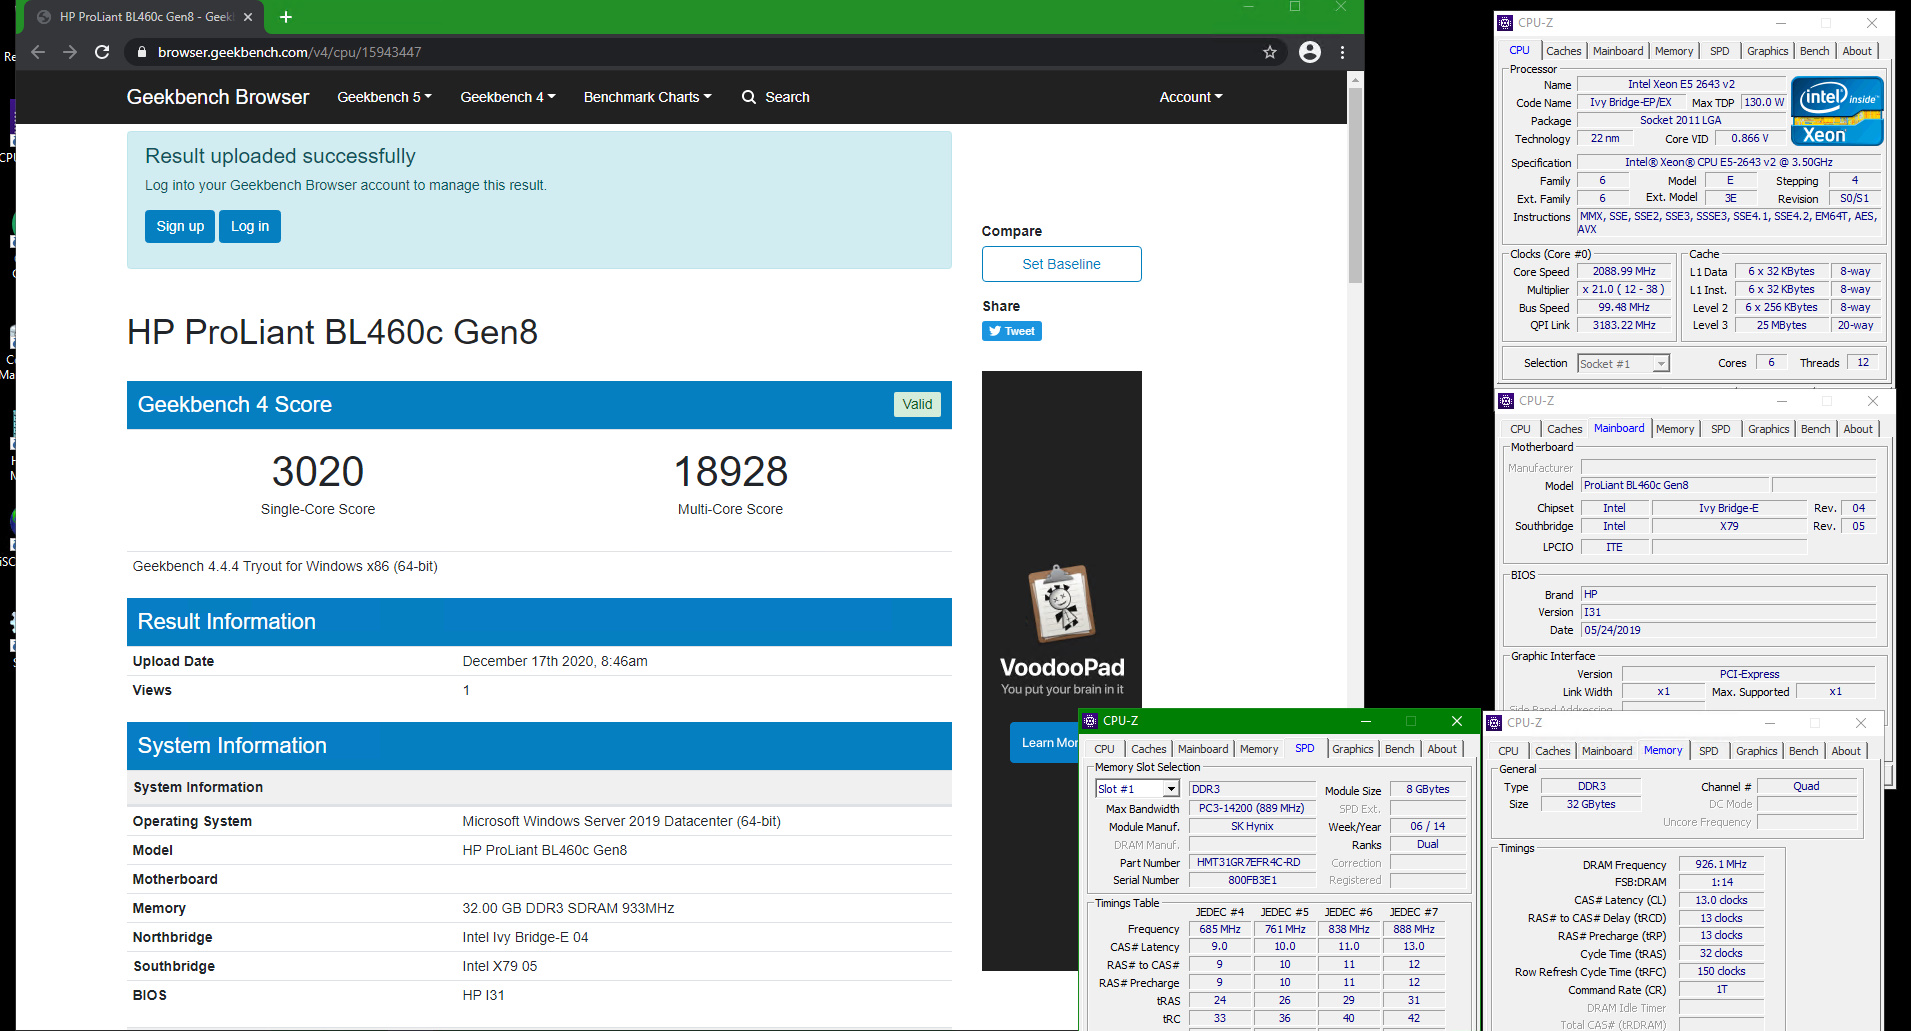Viewport: 1911px width, 1031px height.
Task: Select CPU tab in Mainboard CPU-Z window
Action: (x=1521, y=429)
